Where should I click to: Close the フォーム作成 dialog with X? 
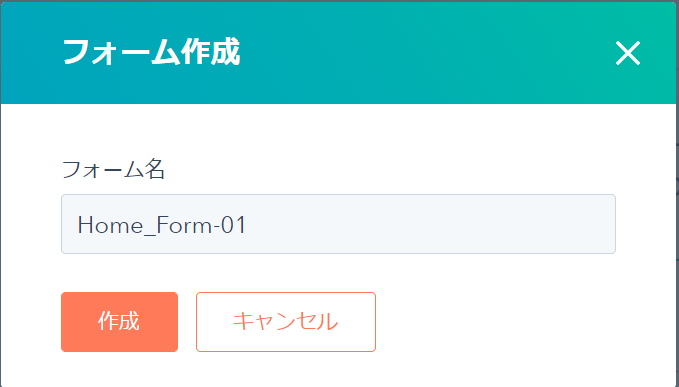[x=628, y=53]
